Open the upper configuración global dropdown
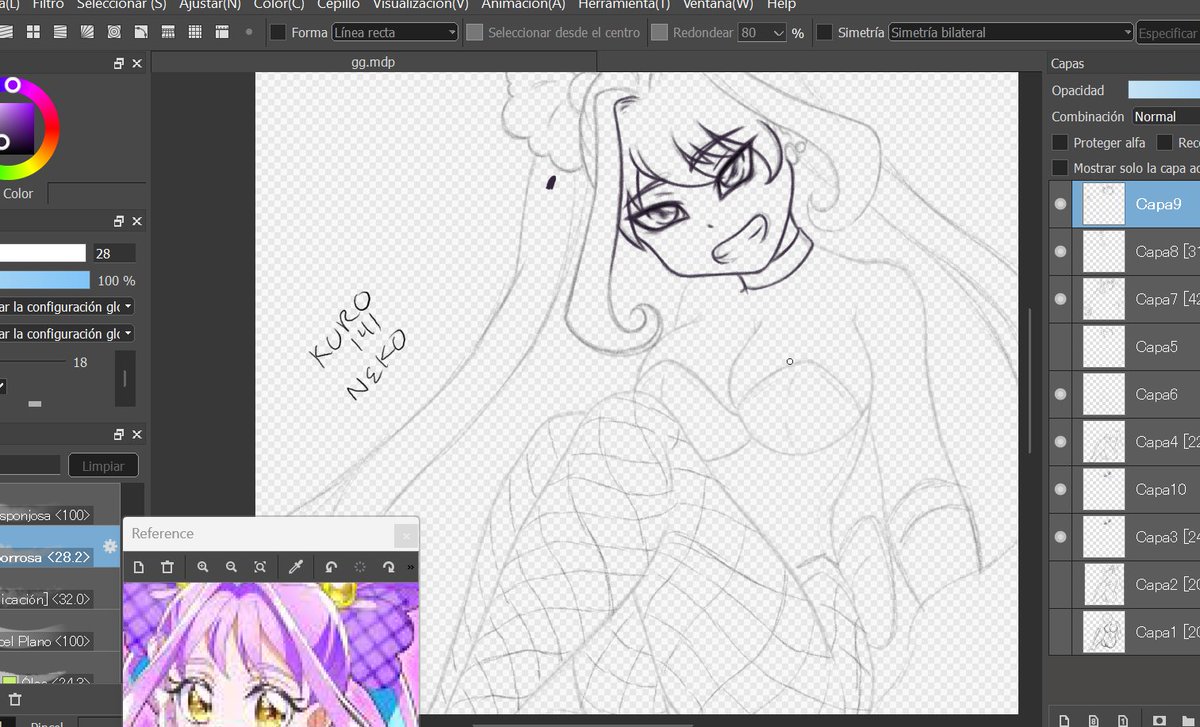This screenshot has width=1200, height=727. click(x=67, y=307)
